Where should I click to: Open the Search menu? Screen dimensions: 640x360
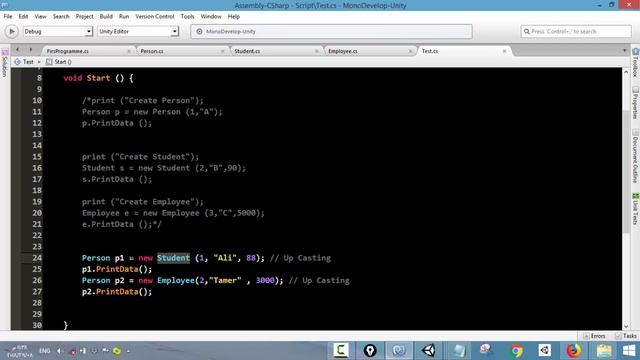coord(61,16)
